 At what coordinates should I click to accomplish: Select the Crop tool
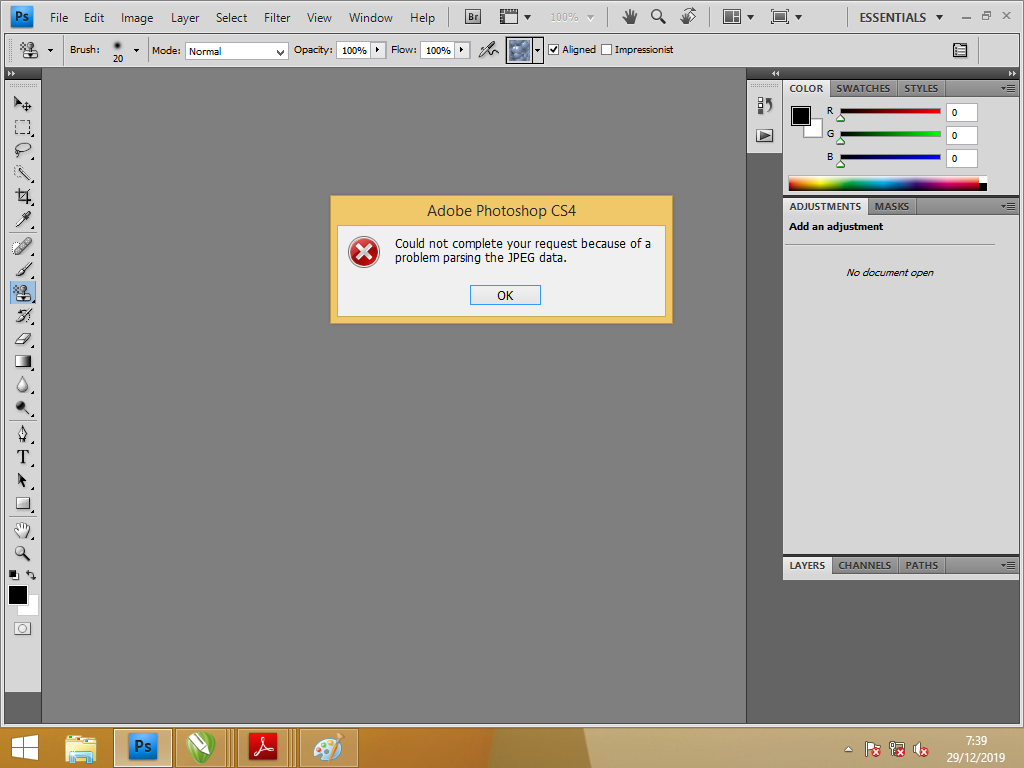(23, 196)
